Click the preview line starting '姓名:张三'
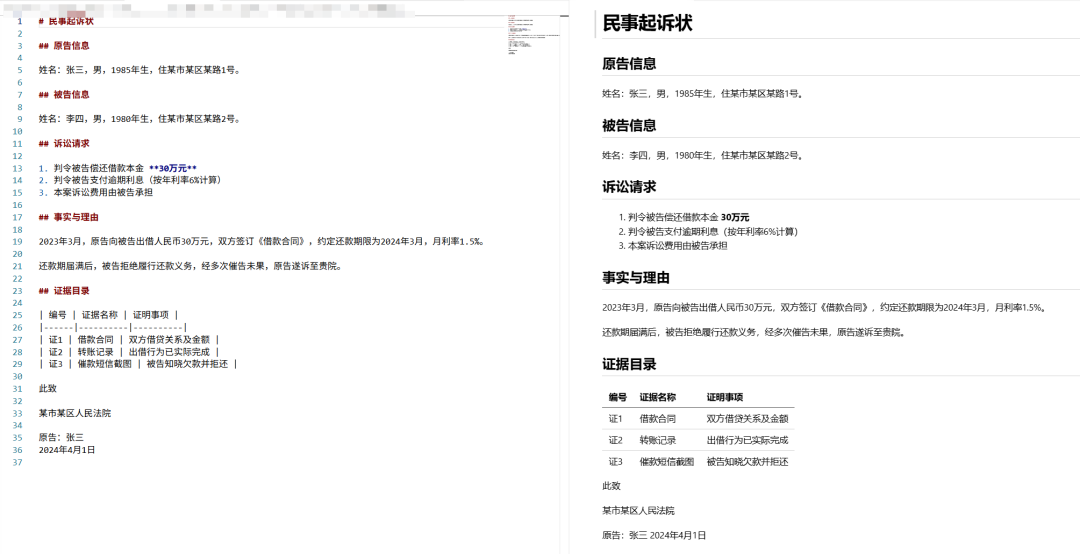The width and height of the screenshot is (1080, 554). click(x=703, y=94)
